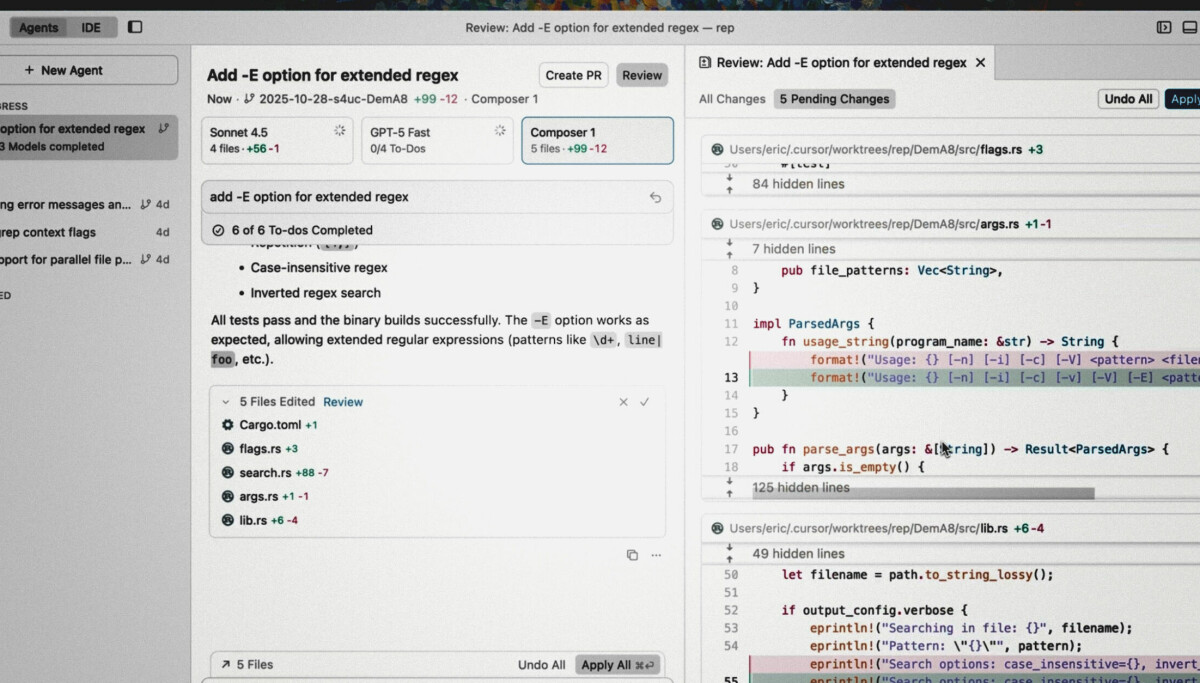Switch to the All Changes tab
This screenshot has width=1200, height=683.
[x=732, y=99]
